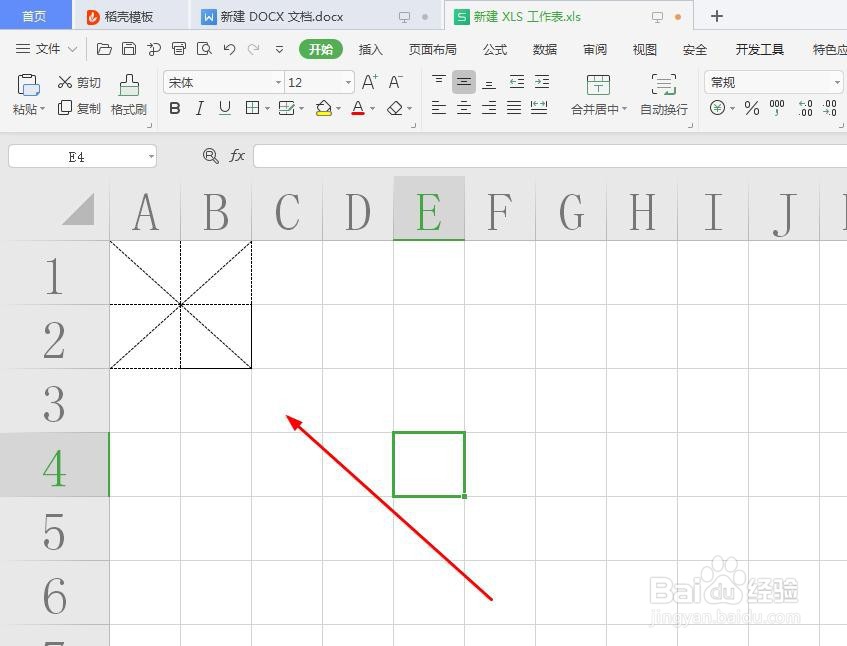
Task: Expand the 合并居中 merge dropdown
Action: coord(624,109)
